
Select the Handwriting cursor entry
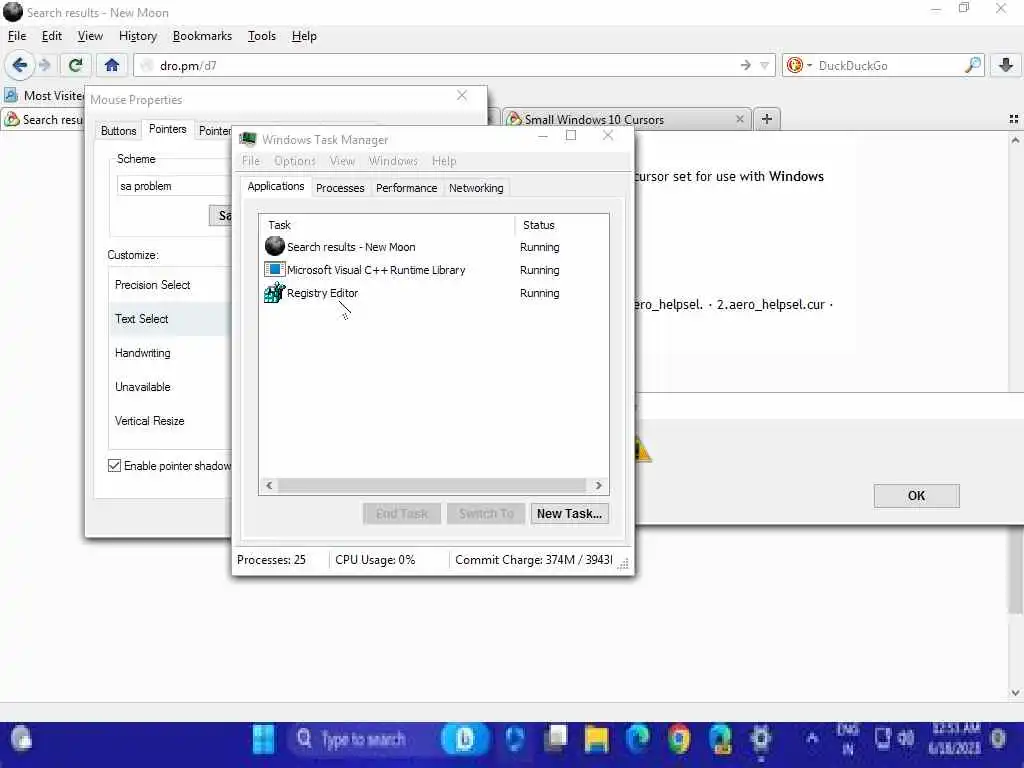(x=170, y=353)
